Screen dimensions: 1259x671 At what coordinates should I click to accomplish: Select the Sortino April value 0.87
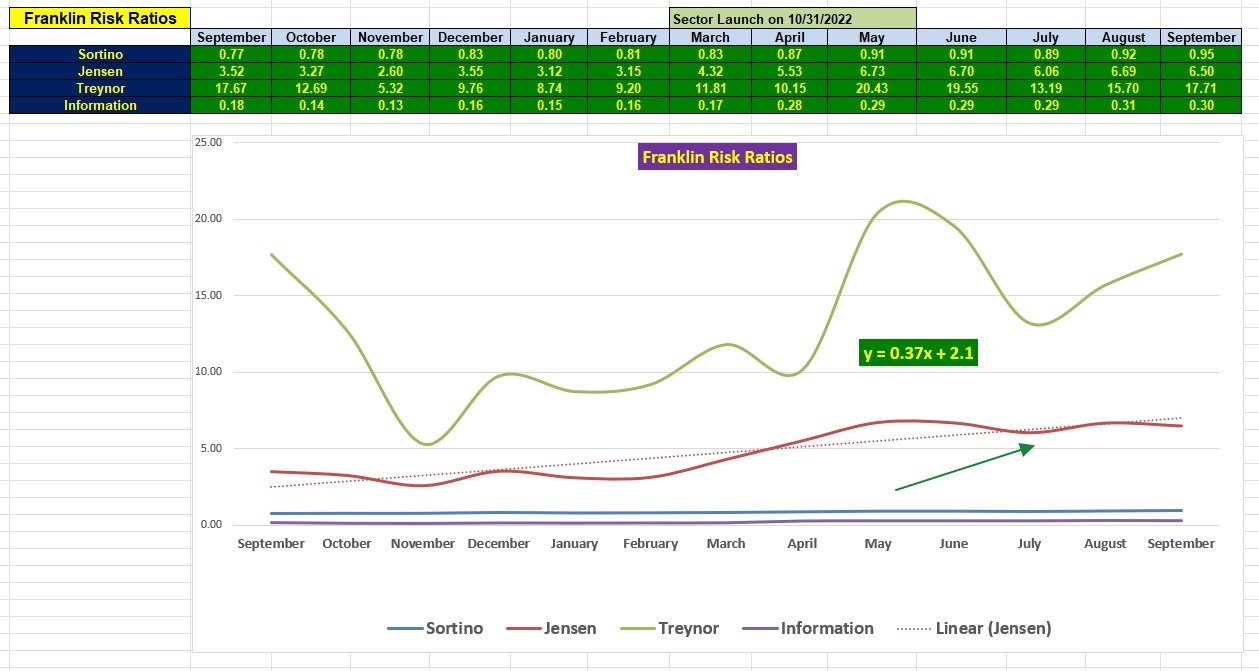tap(788, 54)
